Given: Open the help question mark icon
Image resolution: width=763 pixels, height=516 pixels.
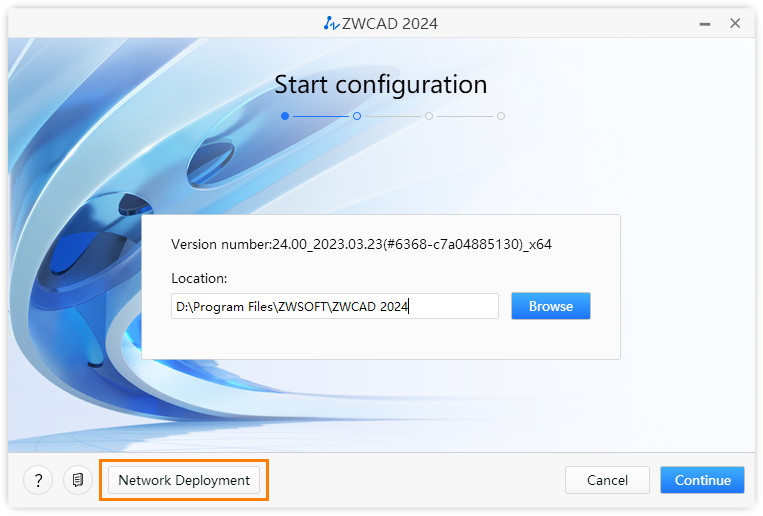Looking at the screenshot, I should click(38, 480).
